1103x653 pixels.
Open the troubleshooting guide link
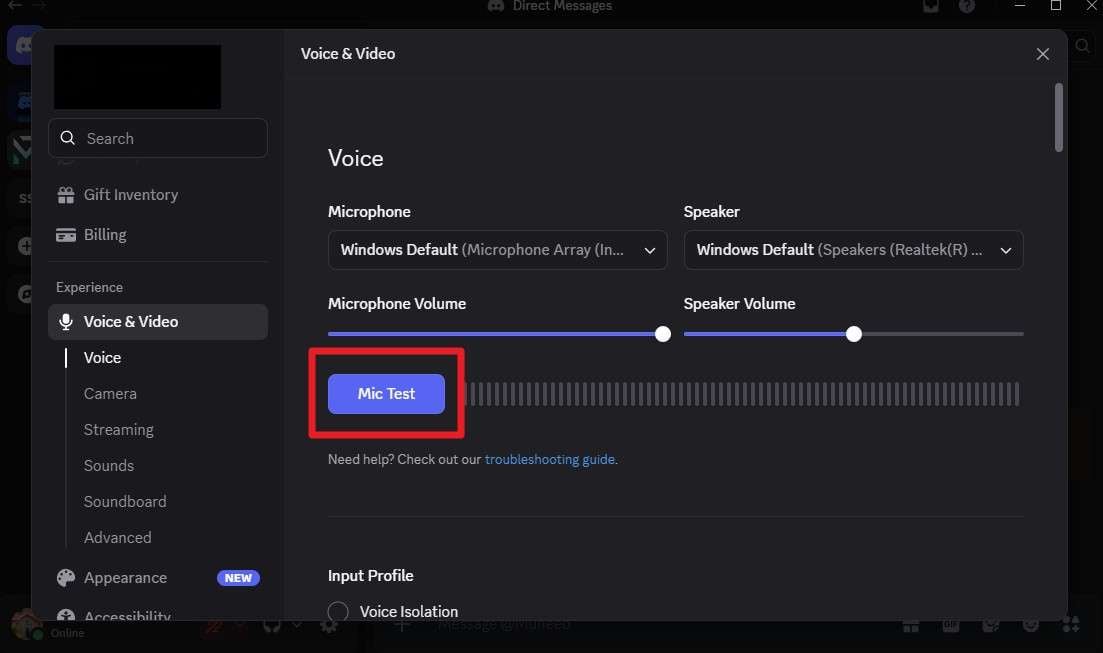(x=550, y=459)
